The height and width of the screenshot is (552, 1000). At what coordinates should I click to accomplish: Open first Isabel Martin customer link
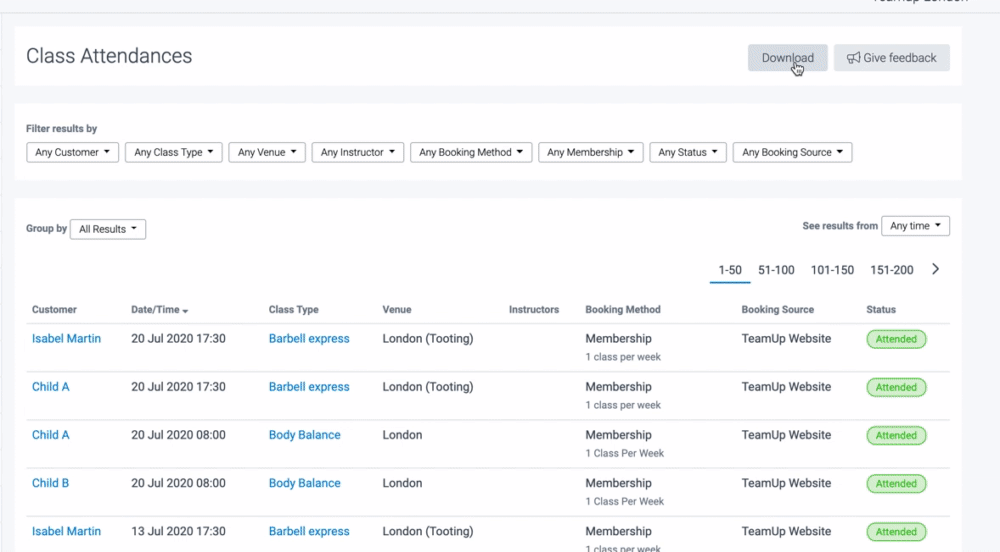[66, 339]
